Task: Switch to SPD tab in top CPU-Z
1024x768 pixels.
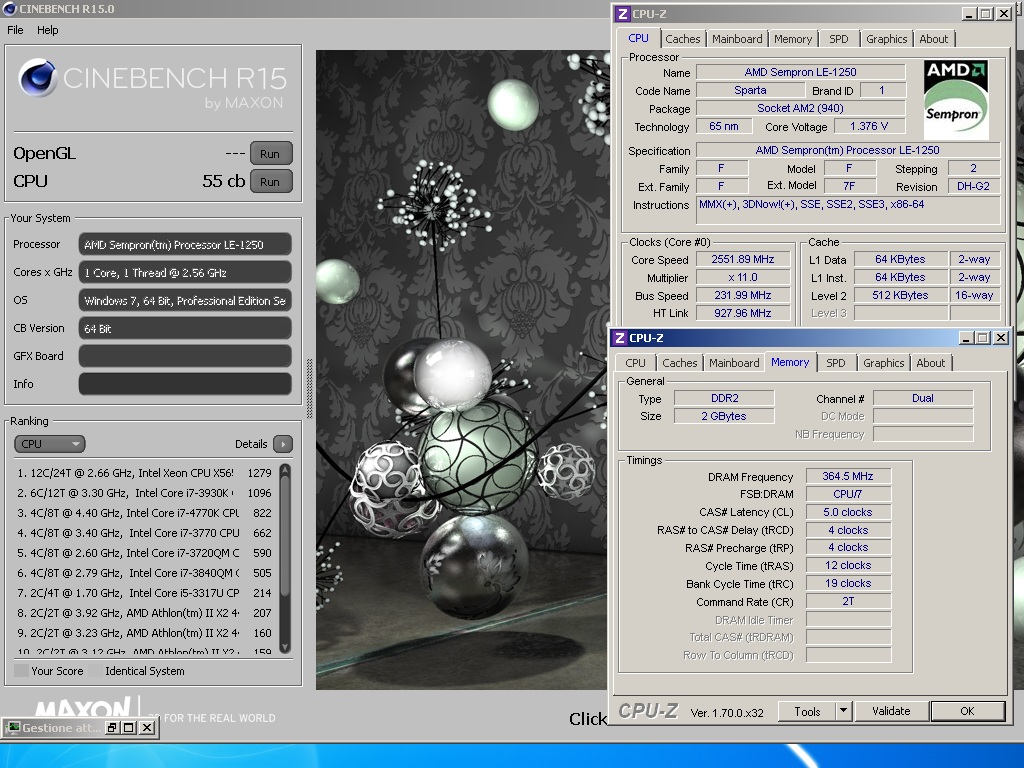Action: tap(839, 39)
